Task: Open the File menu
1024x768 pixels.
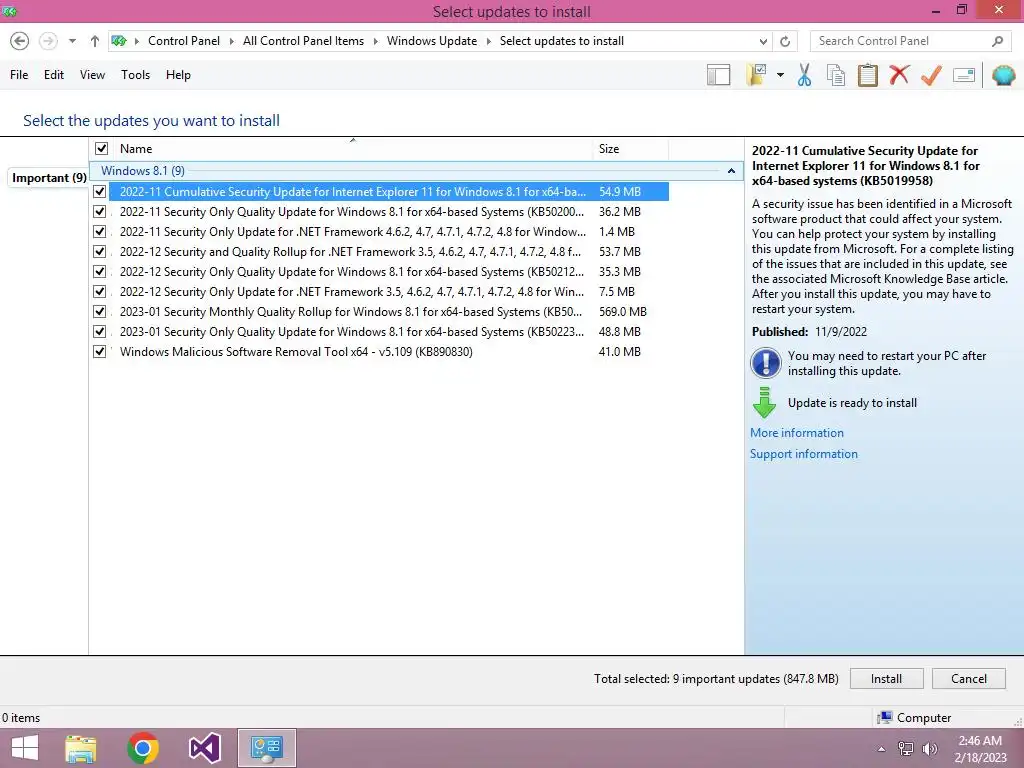Action: coord(19,75)
